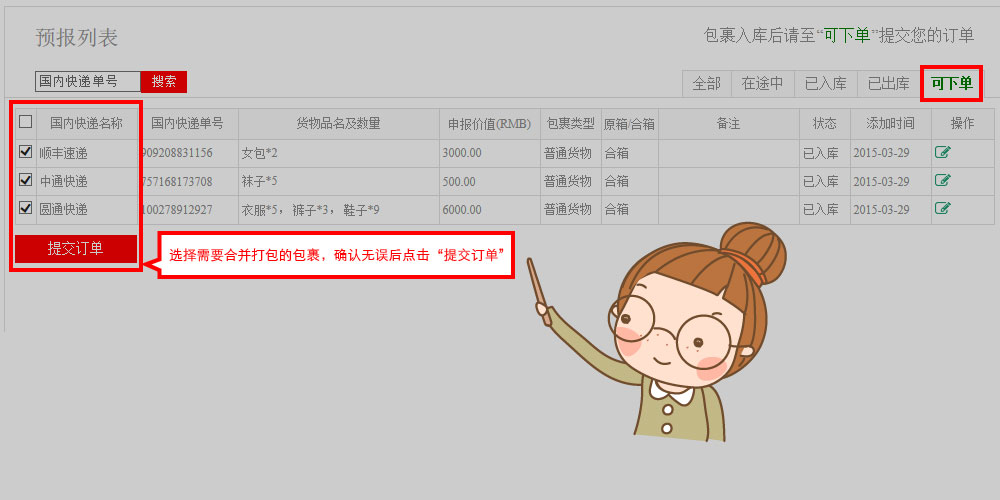Toggle the select-all checkbox in header

(26, 121)
